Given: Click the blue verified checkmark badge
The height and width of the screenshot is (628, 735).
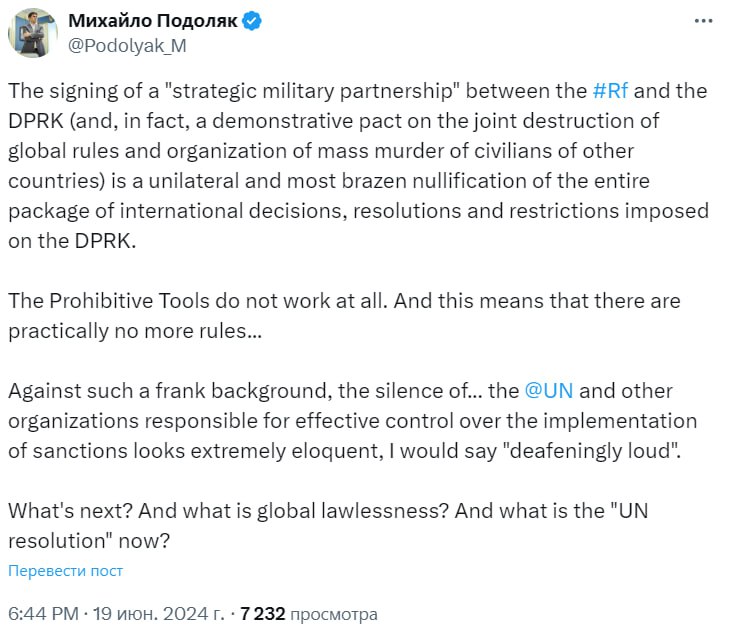Looking at the screenshot, I should [253, 22].
